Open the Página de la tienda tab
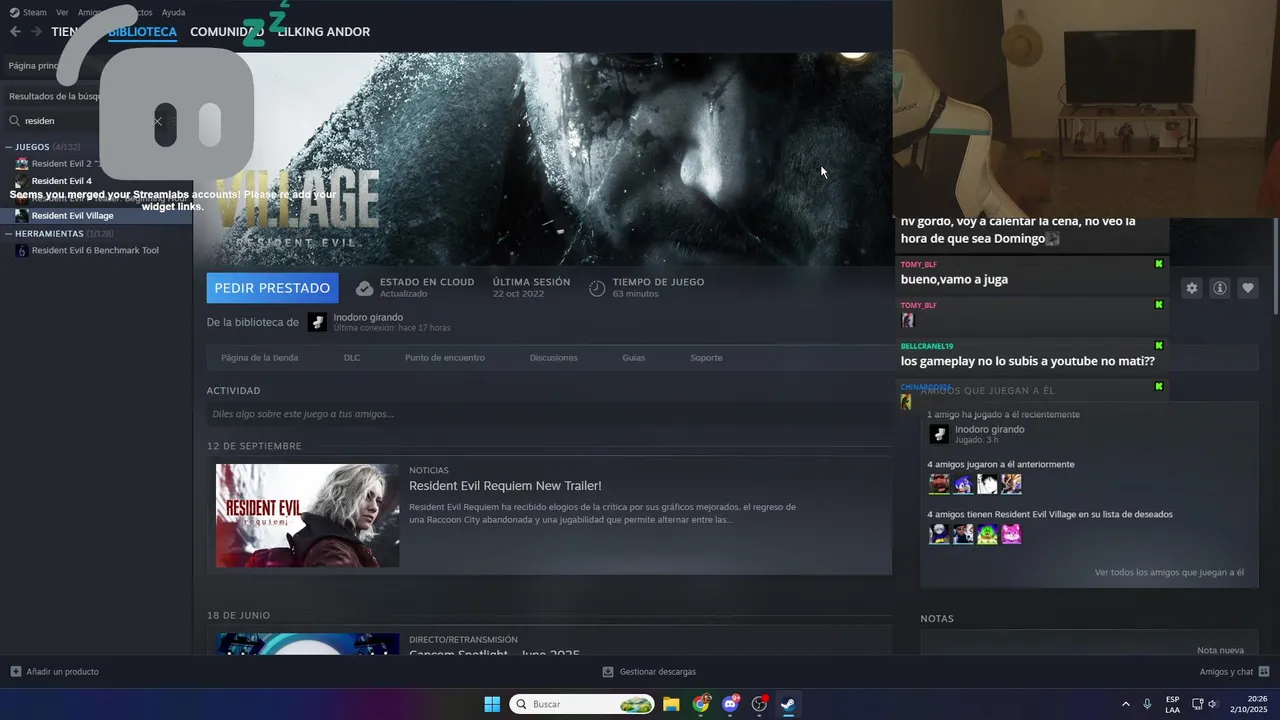 point(259,358)
